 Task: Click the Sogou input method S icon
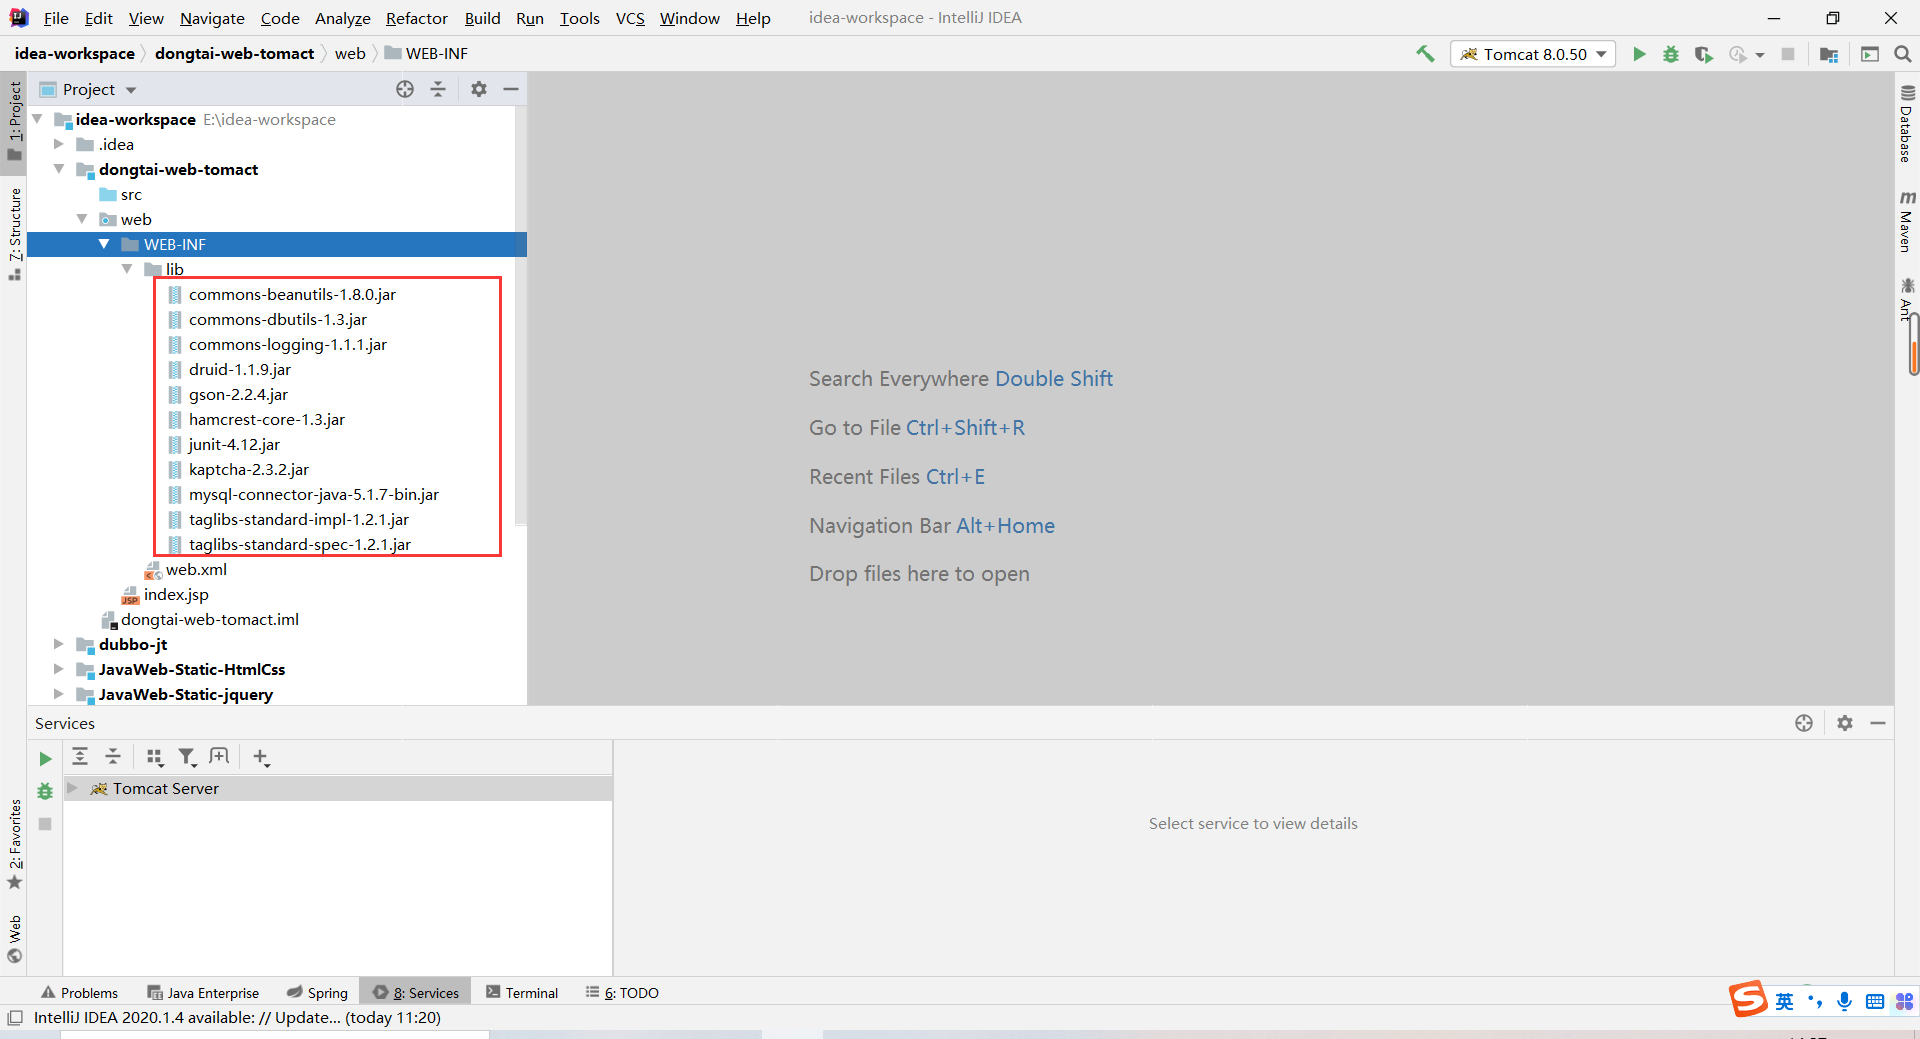tap(1749, 999)
